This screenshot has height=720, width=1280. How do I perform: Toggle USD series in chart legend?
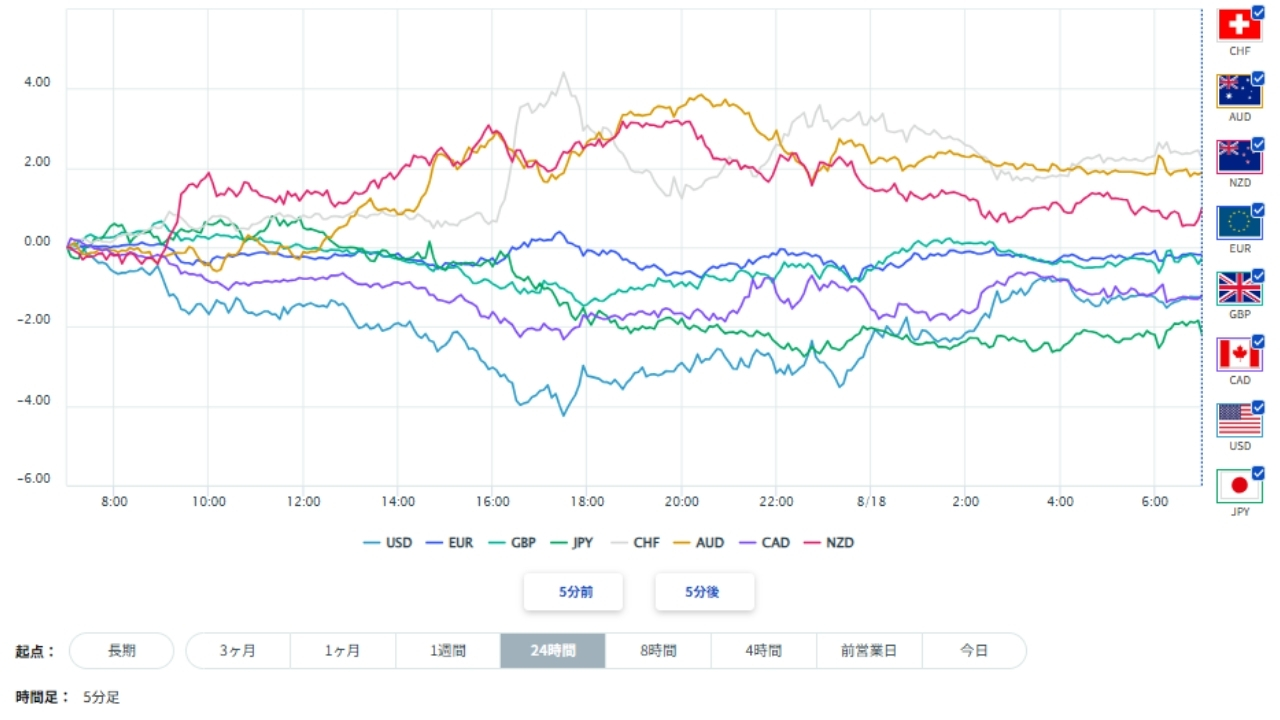pyautogui.click(x=387, y=543)
